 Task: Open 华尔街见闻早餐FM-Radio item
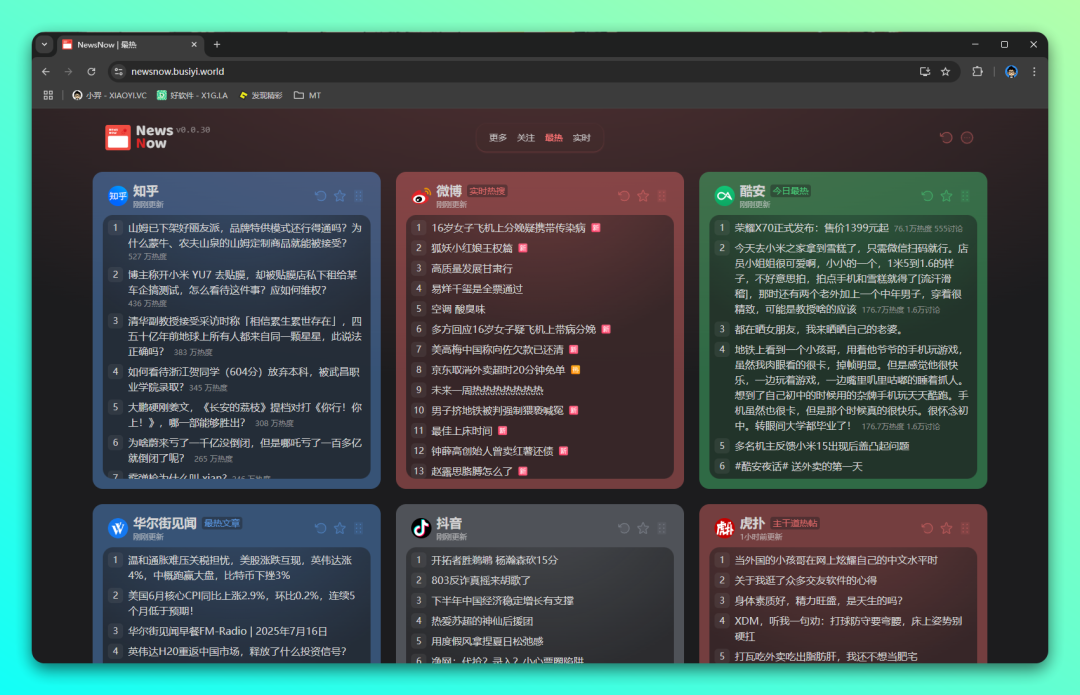(227, 631)
